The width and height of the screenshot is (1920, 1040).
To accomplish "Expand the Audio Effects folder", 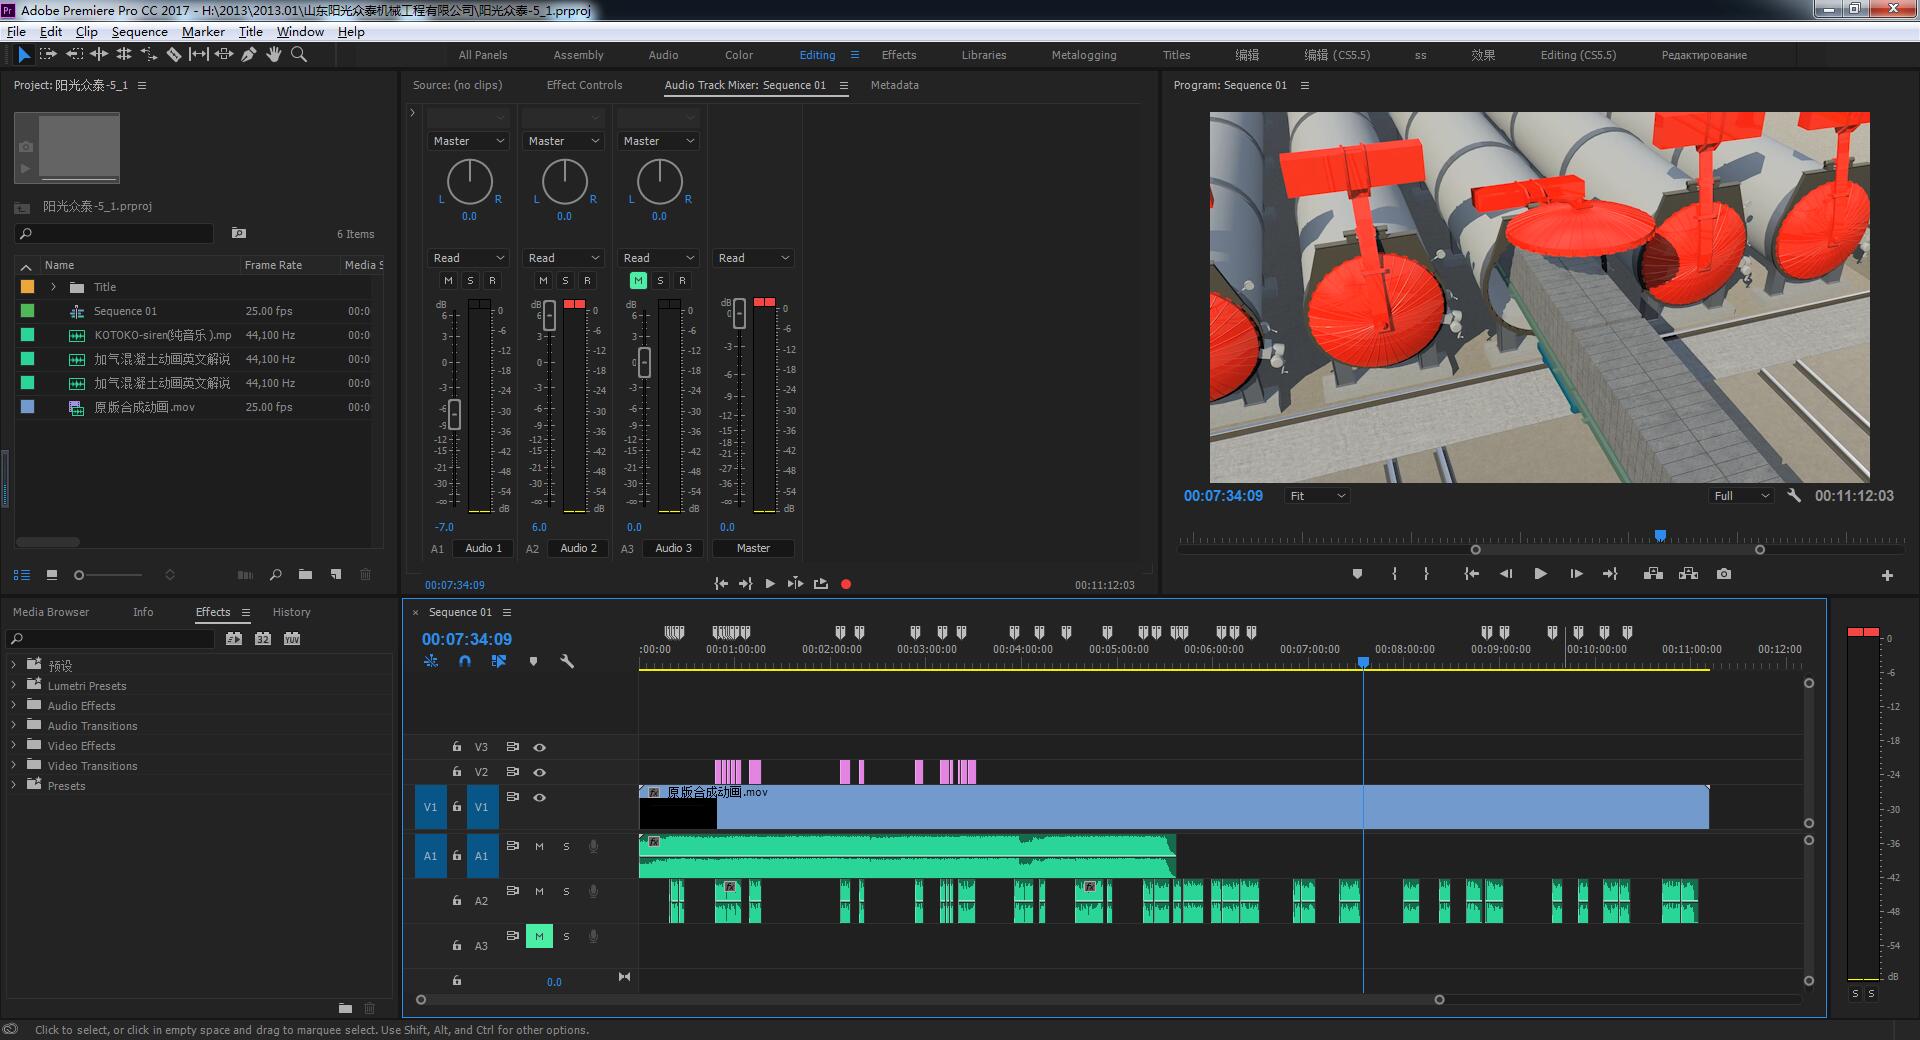I will (x=14, y=706).
